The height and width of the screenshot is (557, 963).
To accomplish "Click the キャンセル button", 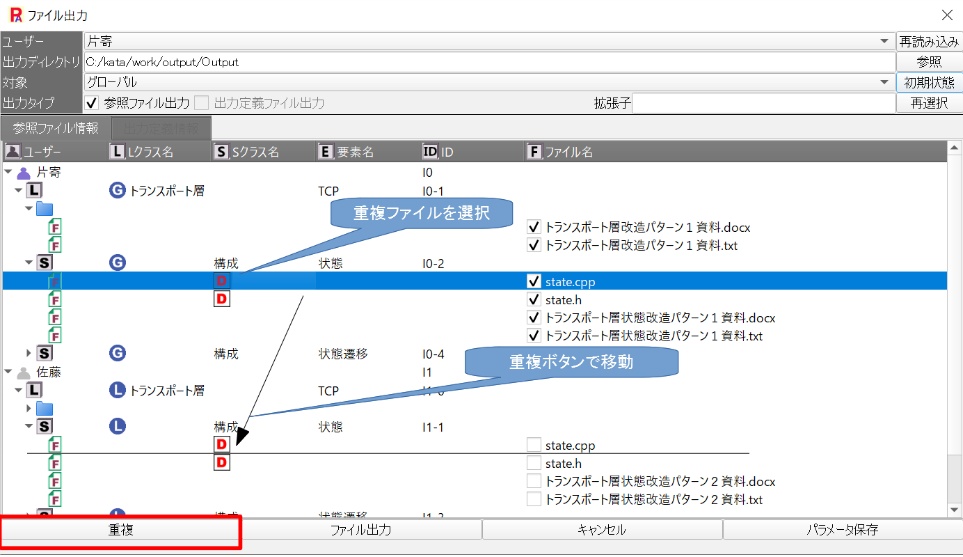I will pyautogui.click(x=602, y=530).
